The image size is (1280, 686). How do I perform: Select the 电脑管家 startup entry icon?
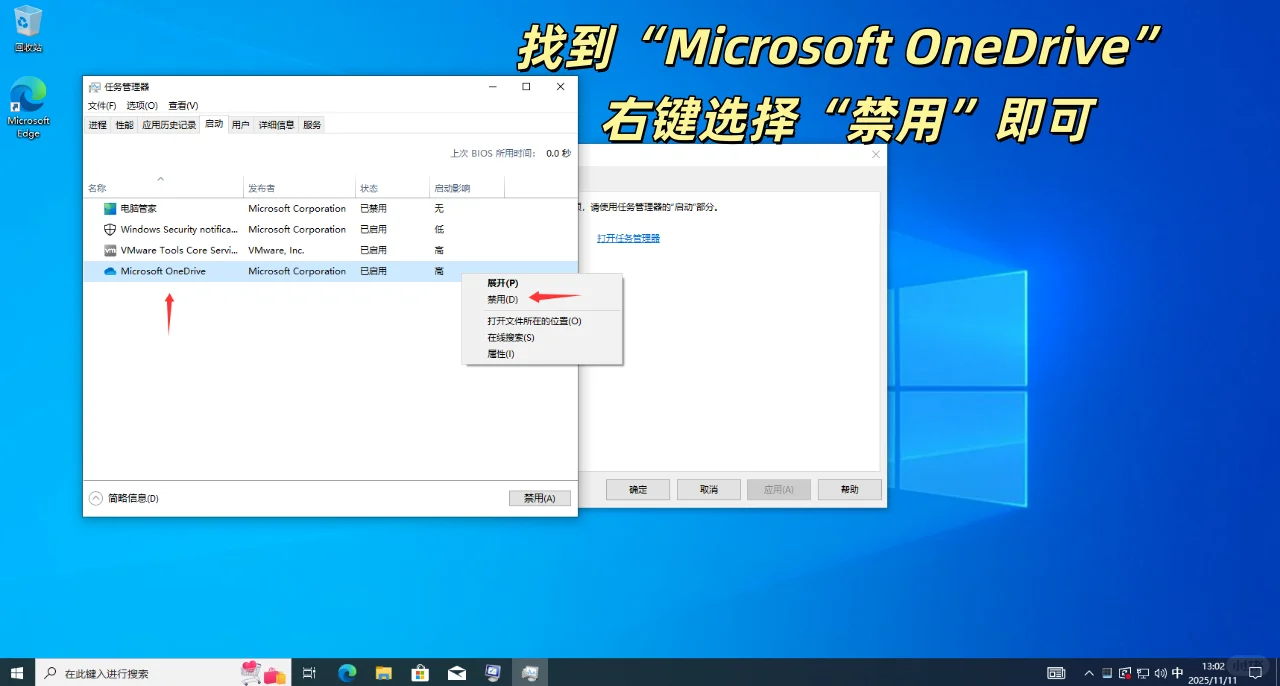click(x=110, y=208)
